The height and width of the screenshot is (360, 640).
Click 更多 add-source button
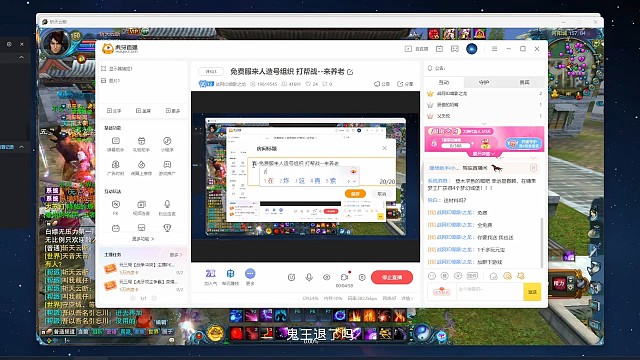click(x=173, y=111)
